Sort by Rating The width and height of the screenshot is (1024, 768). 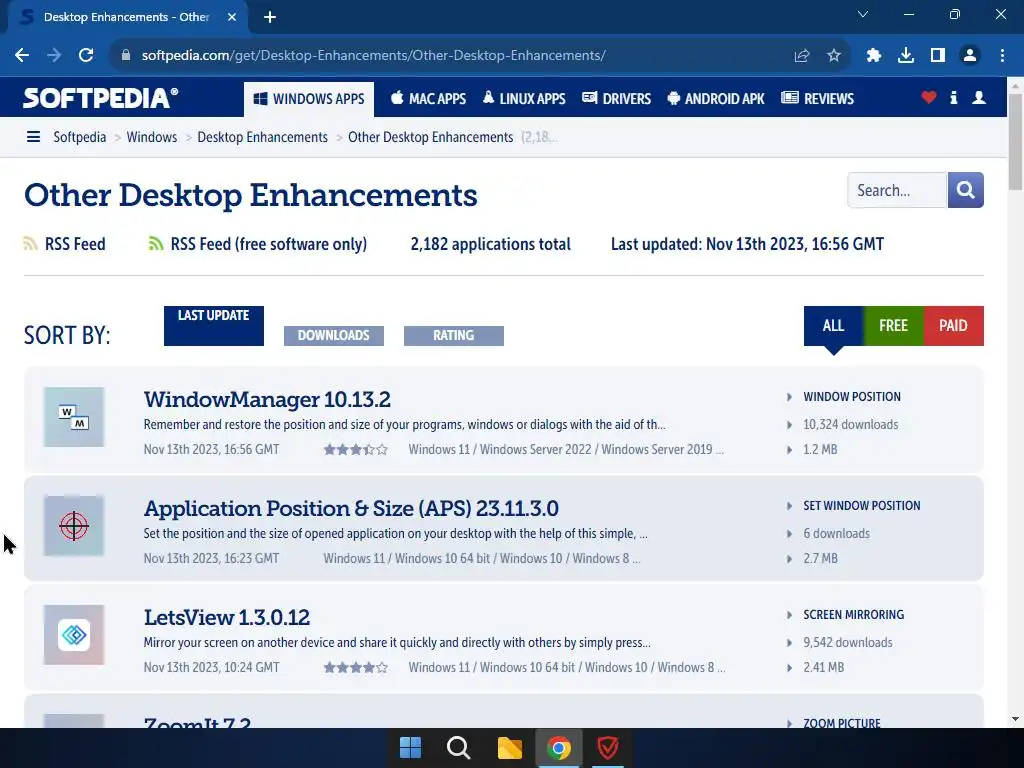tap(454, 336)
